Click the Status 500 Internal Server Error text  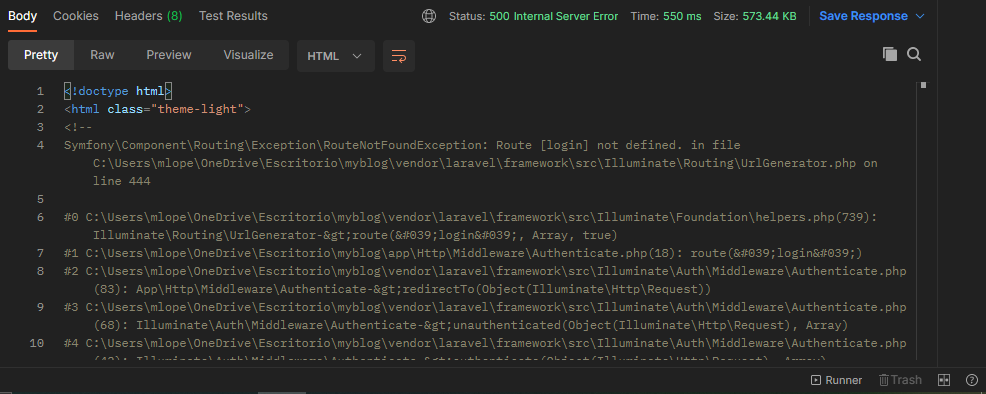point(533,16)
